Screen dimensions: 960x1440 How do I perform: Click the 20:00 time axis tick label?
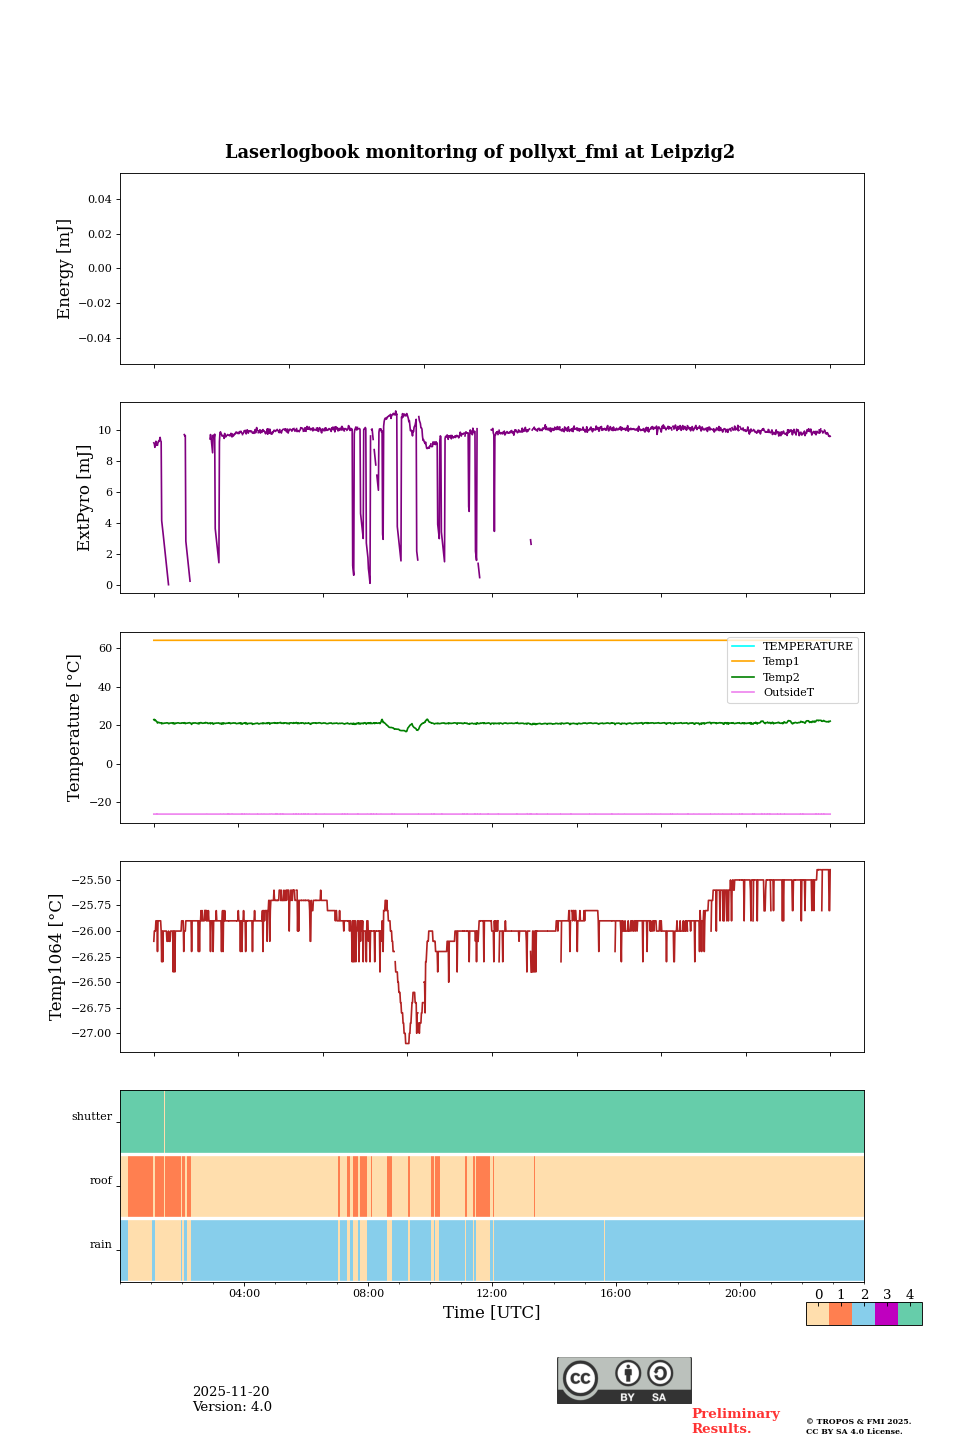[740, 1294]
